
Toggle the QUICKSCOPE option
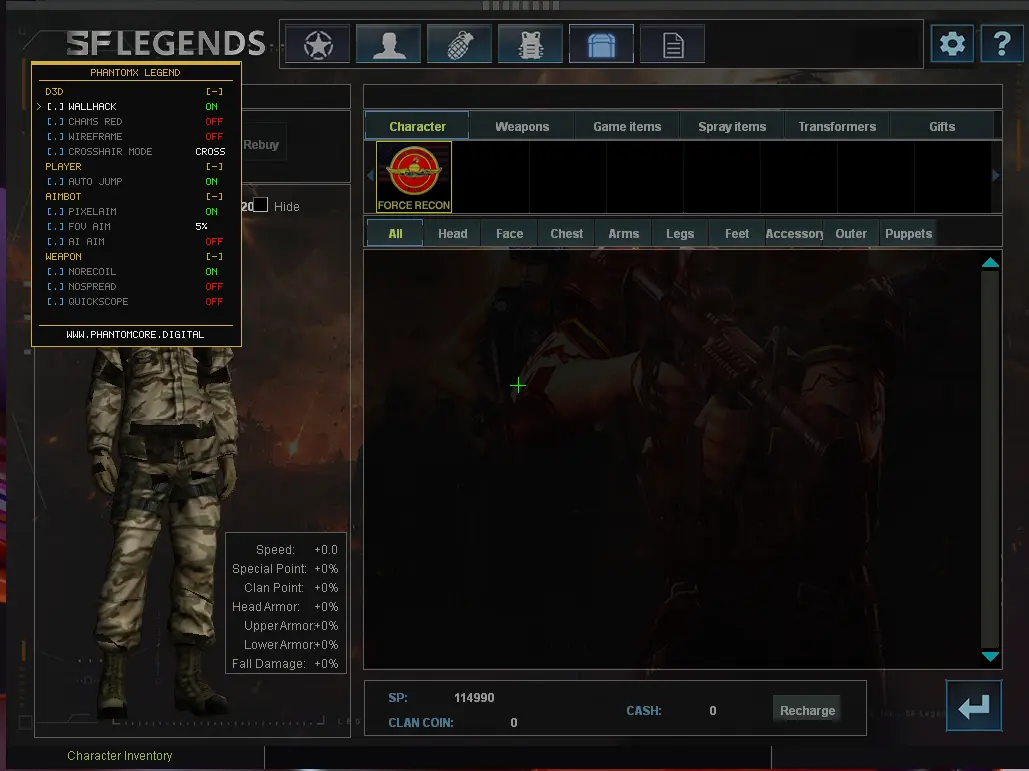135,302
